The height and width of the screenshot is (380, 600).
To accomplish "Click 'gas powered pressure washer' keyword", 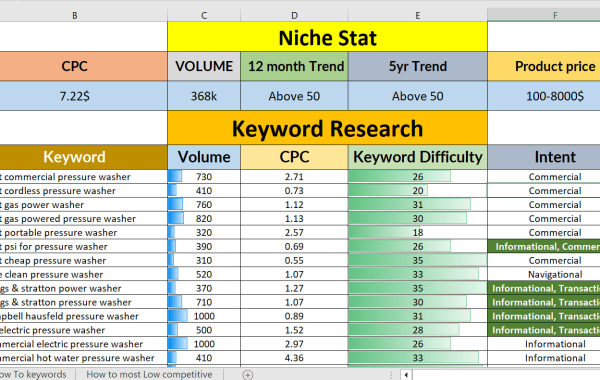I will click(83, 219).
